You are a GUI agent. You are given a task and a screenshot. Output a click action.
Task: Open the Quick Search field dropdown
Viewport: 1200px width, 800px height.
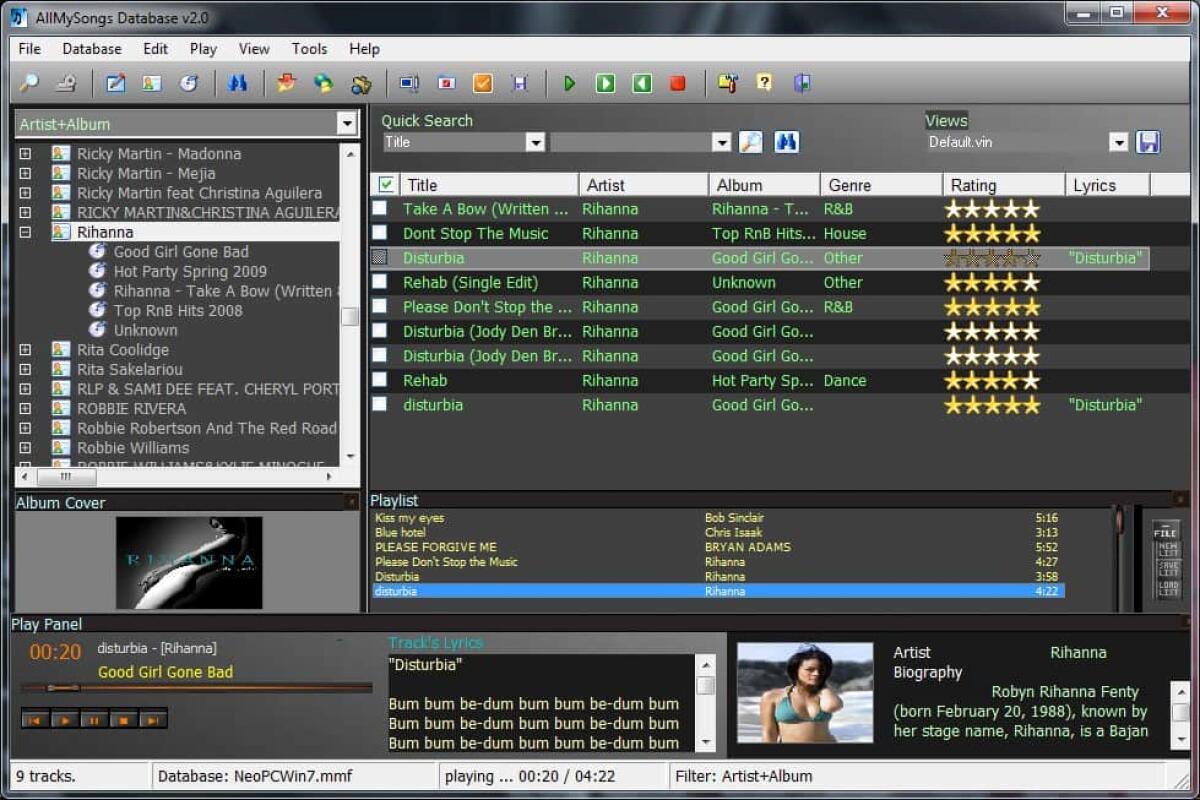point(537,142)
